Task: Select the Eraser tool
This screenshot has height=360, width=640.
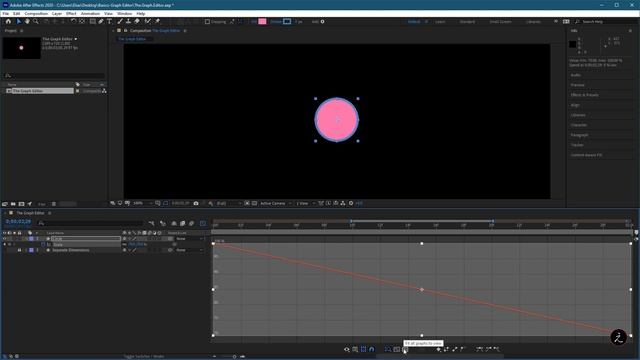Action: pos(137,21)
